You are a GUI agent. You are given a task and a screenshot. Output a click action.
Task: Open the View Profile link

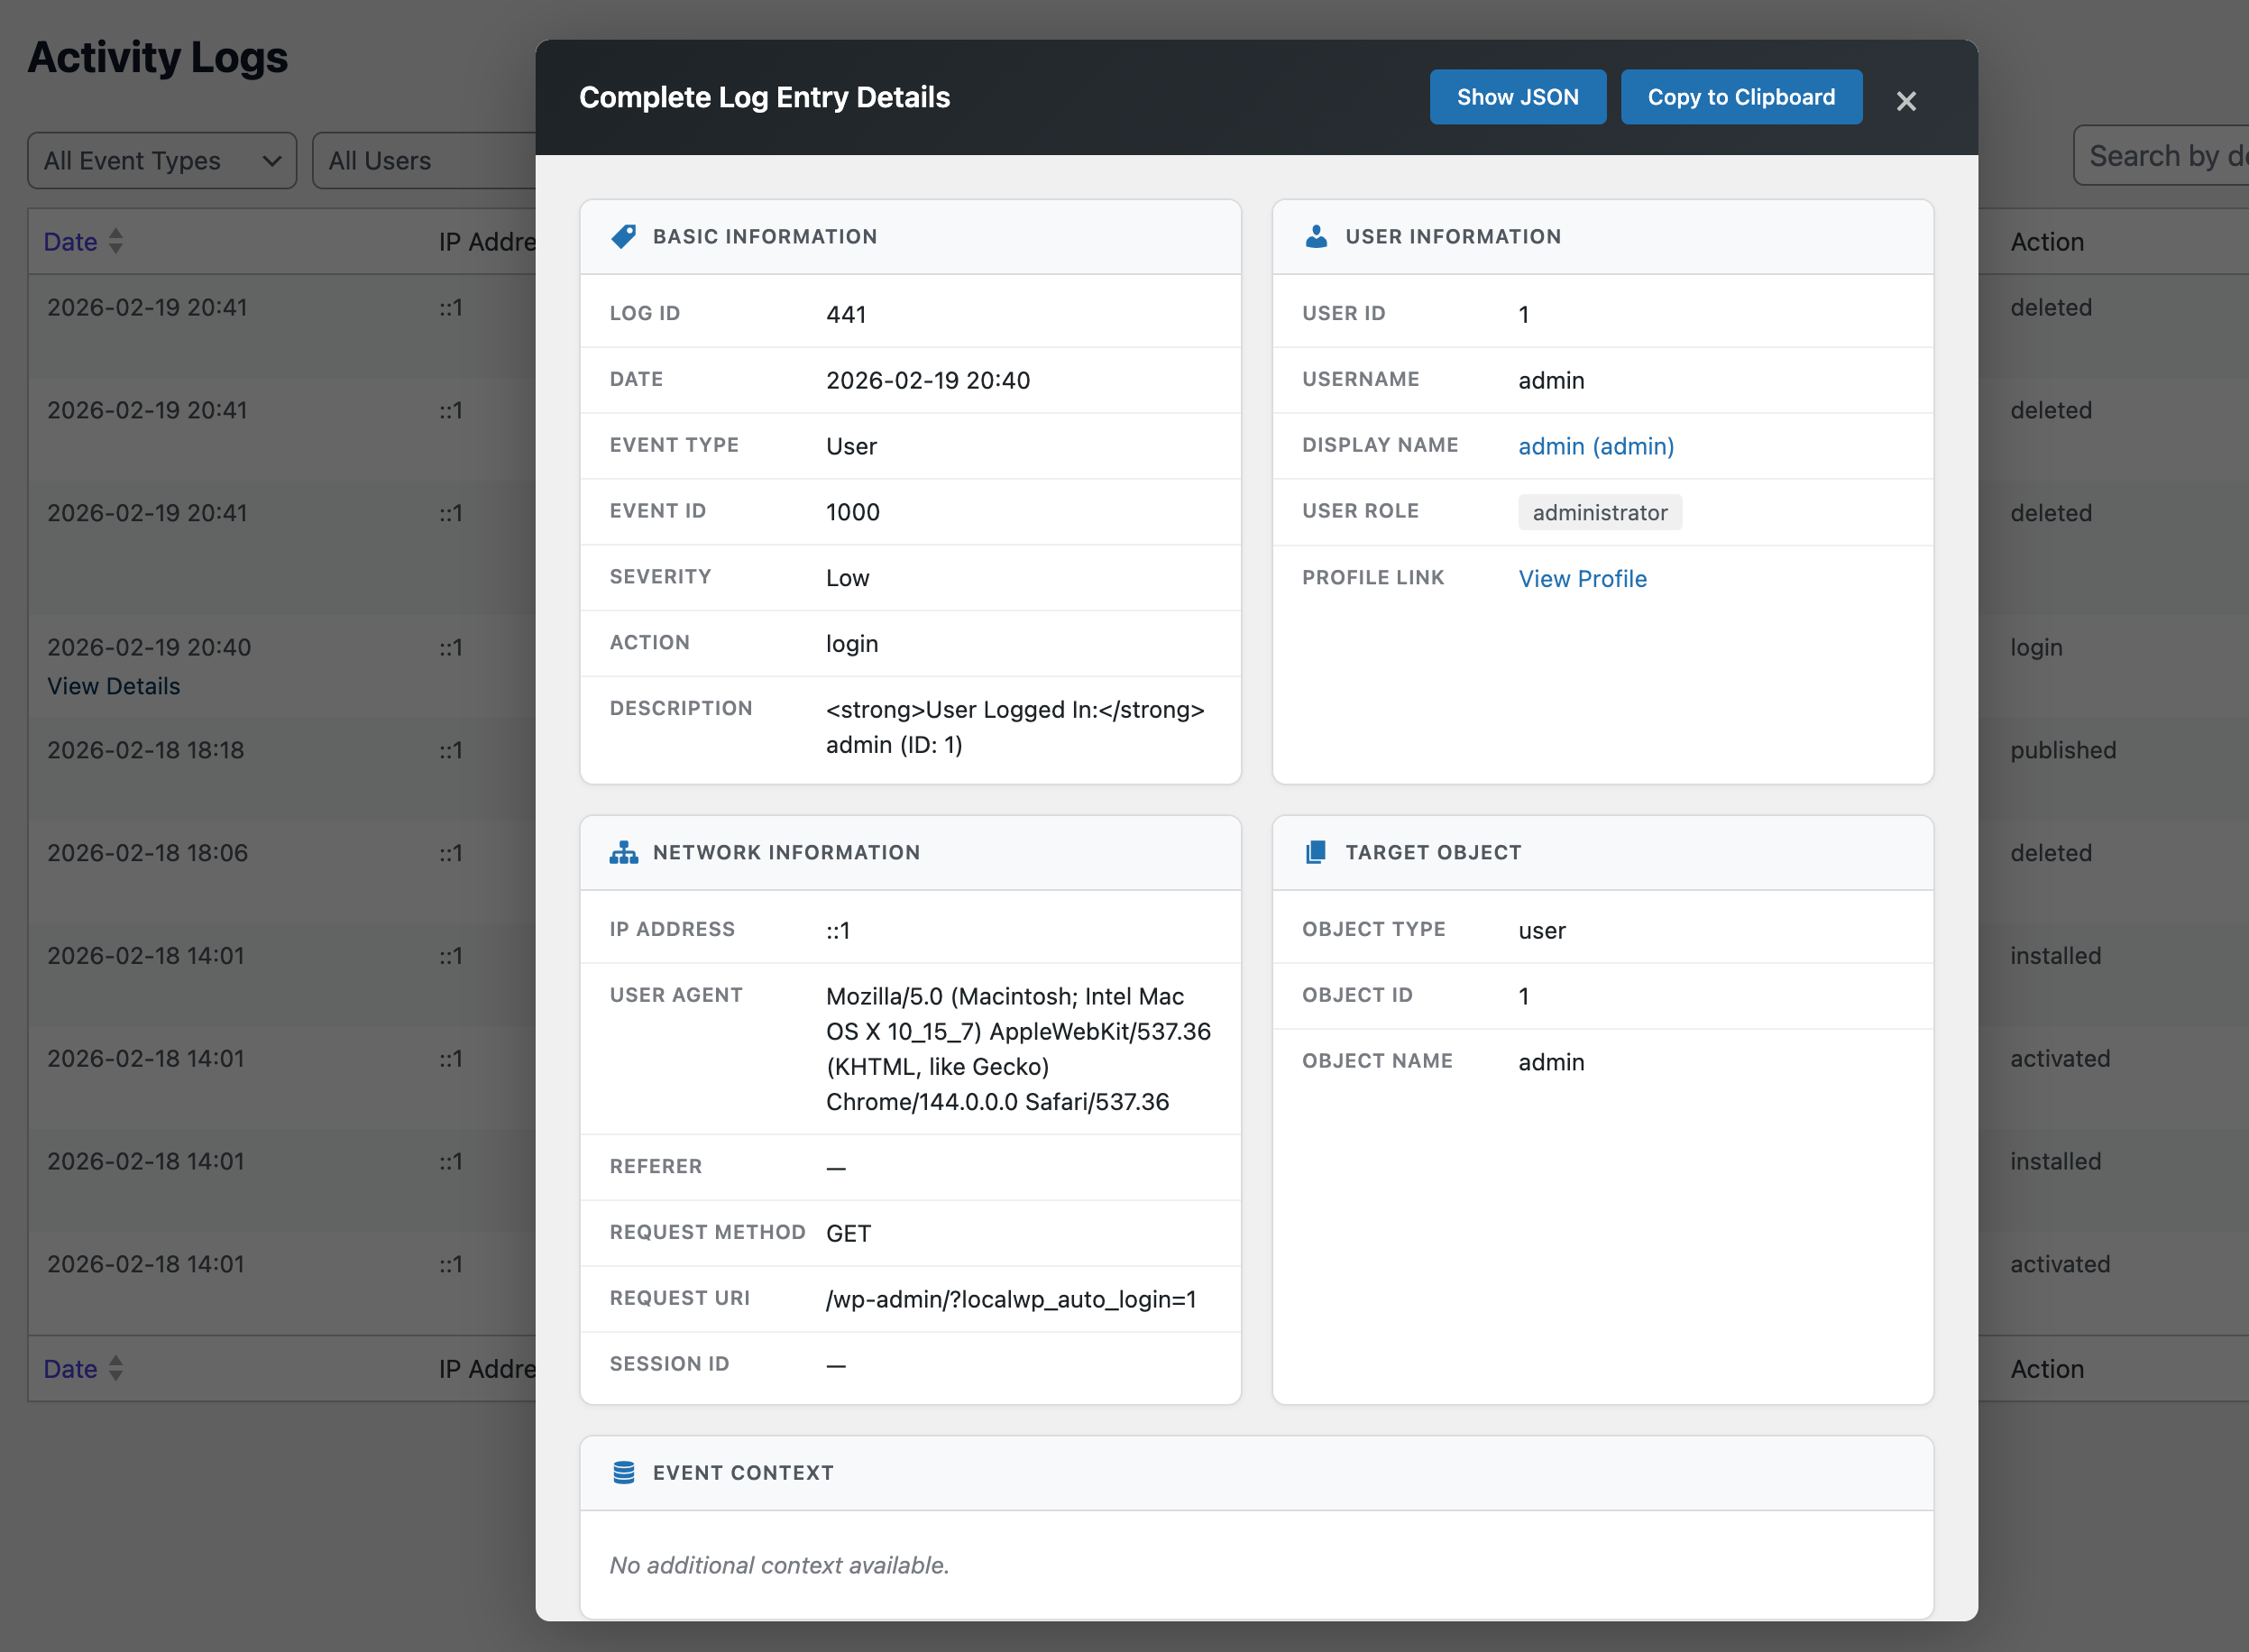[1582, 578]
